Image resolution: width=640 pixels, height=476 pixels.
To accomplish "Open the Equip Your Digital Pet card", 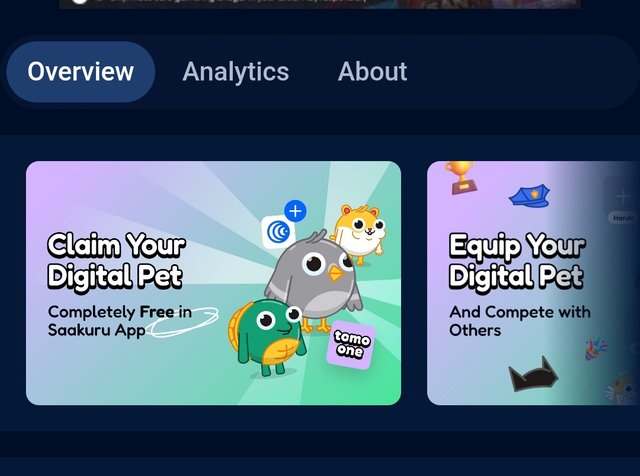I will click(533, 283).
